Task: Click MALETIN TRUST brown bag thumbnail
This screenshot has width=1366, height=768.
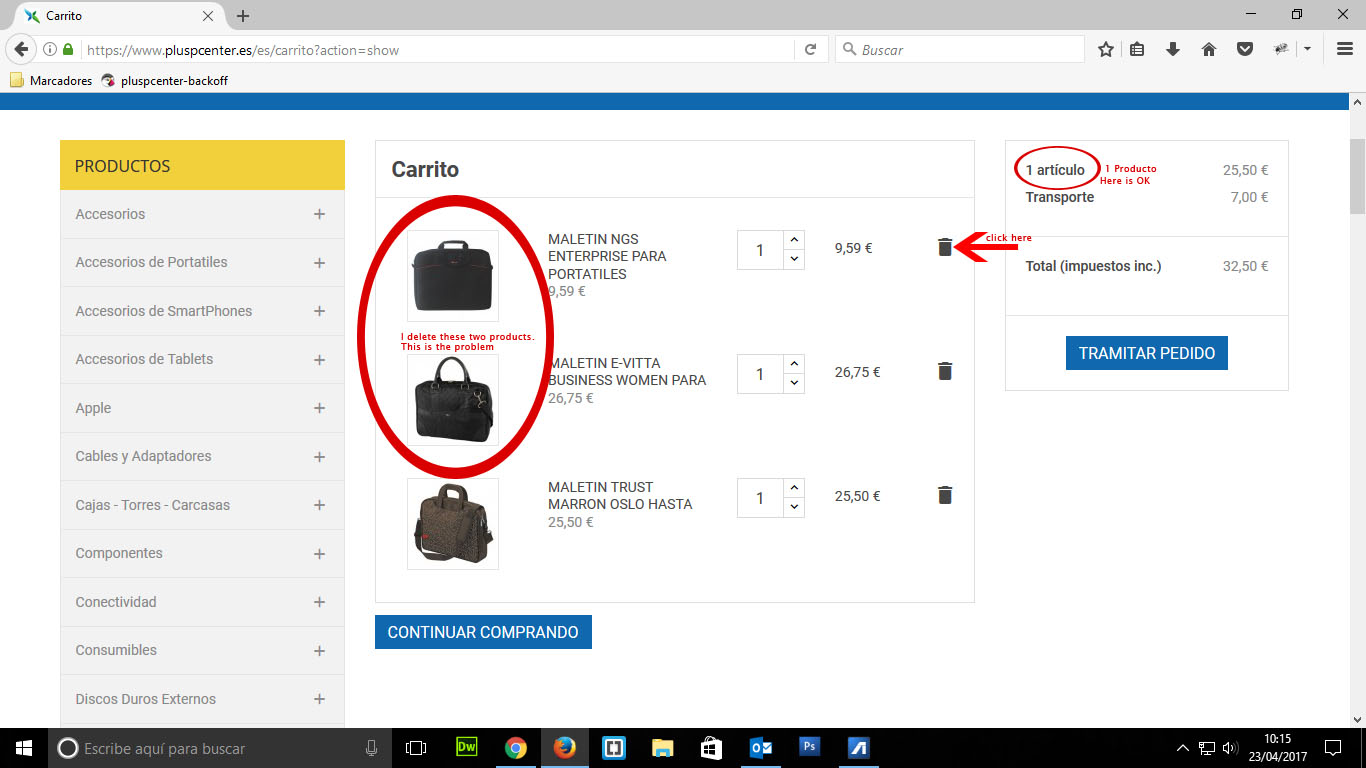Action: tap(453, 524)
